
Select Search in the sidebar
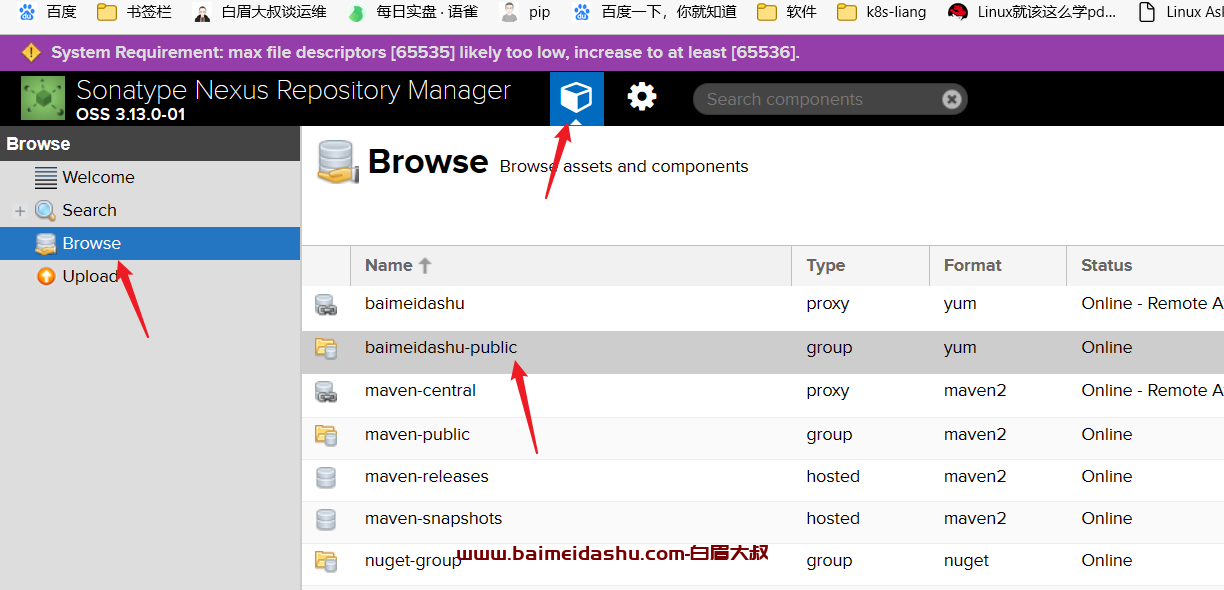[150, 211]
